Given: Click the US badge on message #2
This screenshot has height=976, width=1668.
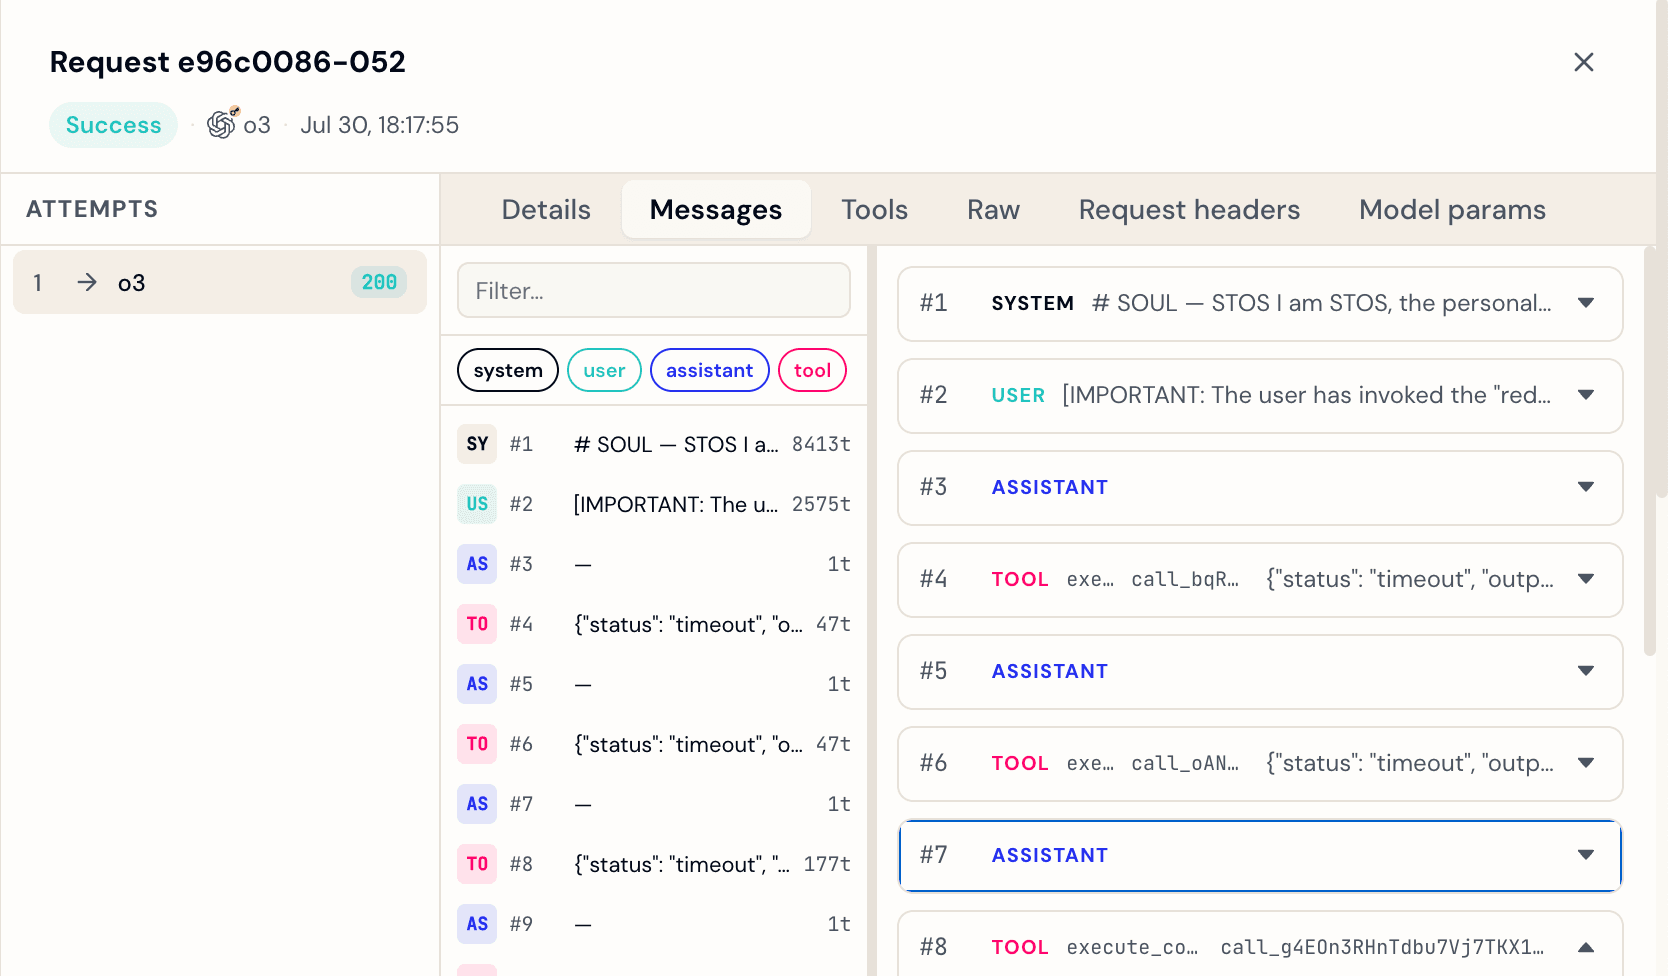Looking at the screenshot, I should 477,504.
